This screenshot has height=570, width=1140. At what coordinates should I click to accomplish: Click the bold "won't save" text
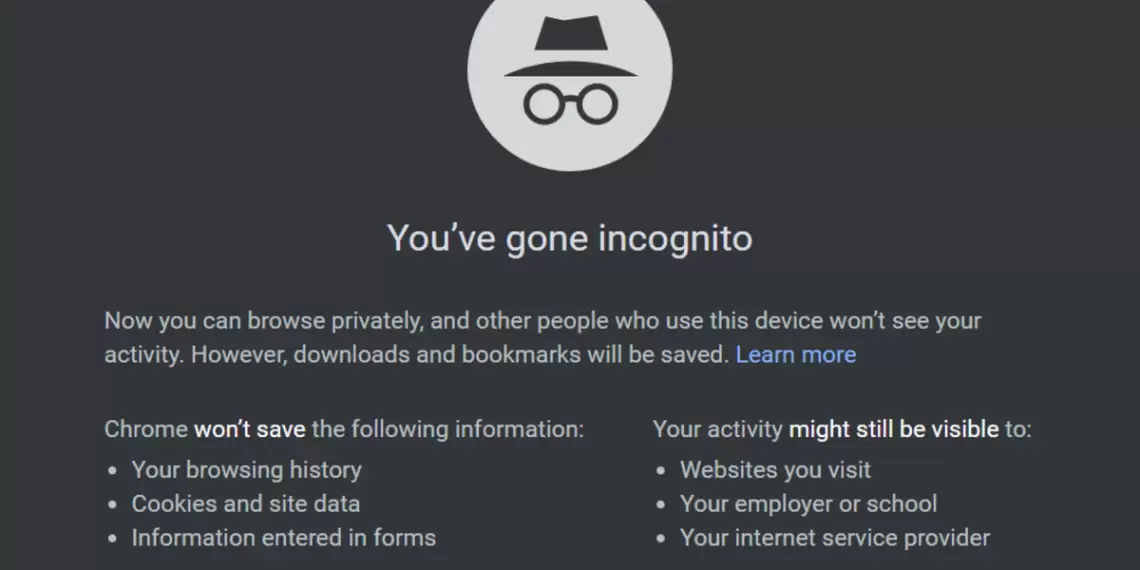coord(249,430)
